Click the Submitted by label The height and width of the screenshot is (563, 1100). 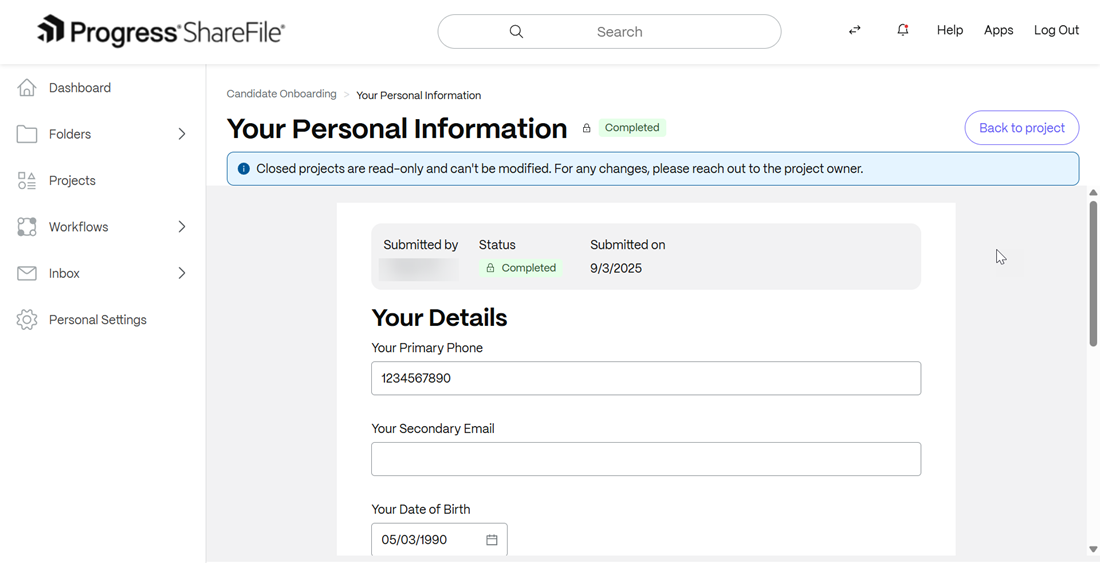coord(420,245)
